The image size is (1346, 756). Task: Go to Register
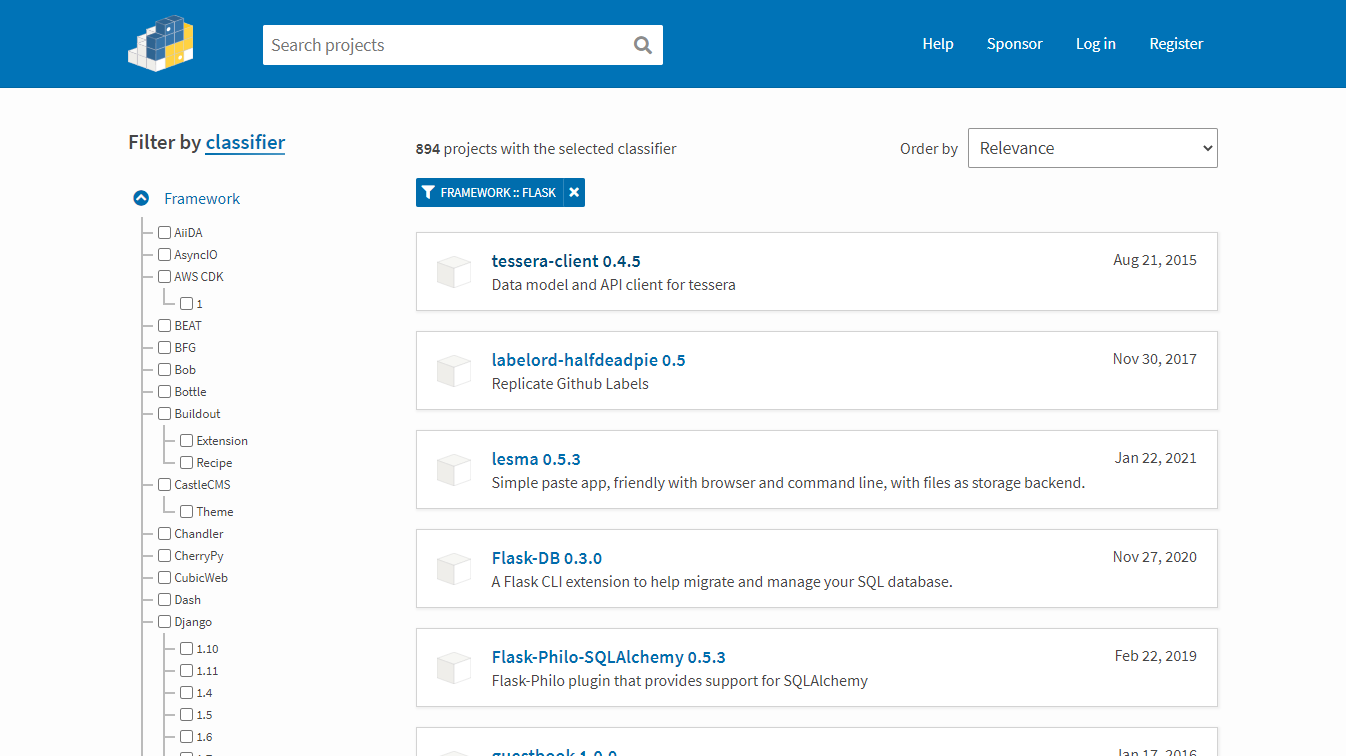(1176, 43)
